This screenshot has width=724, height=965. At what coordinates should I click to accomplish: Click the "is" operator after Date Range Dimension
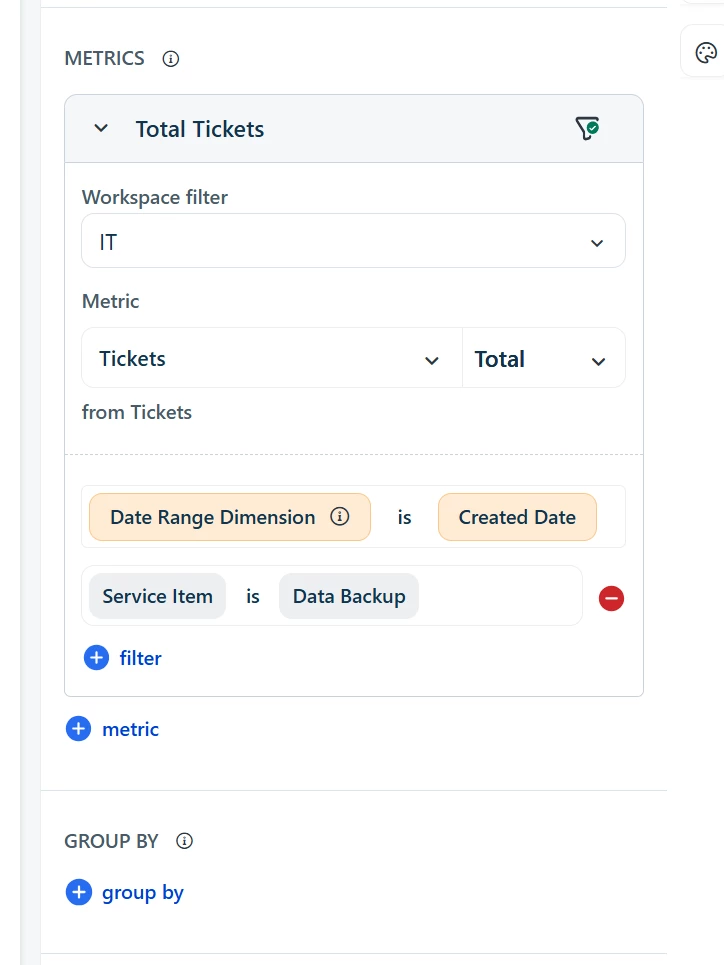click(404, 517)
